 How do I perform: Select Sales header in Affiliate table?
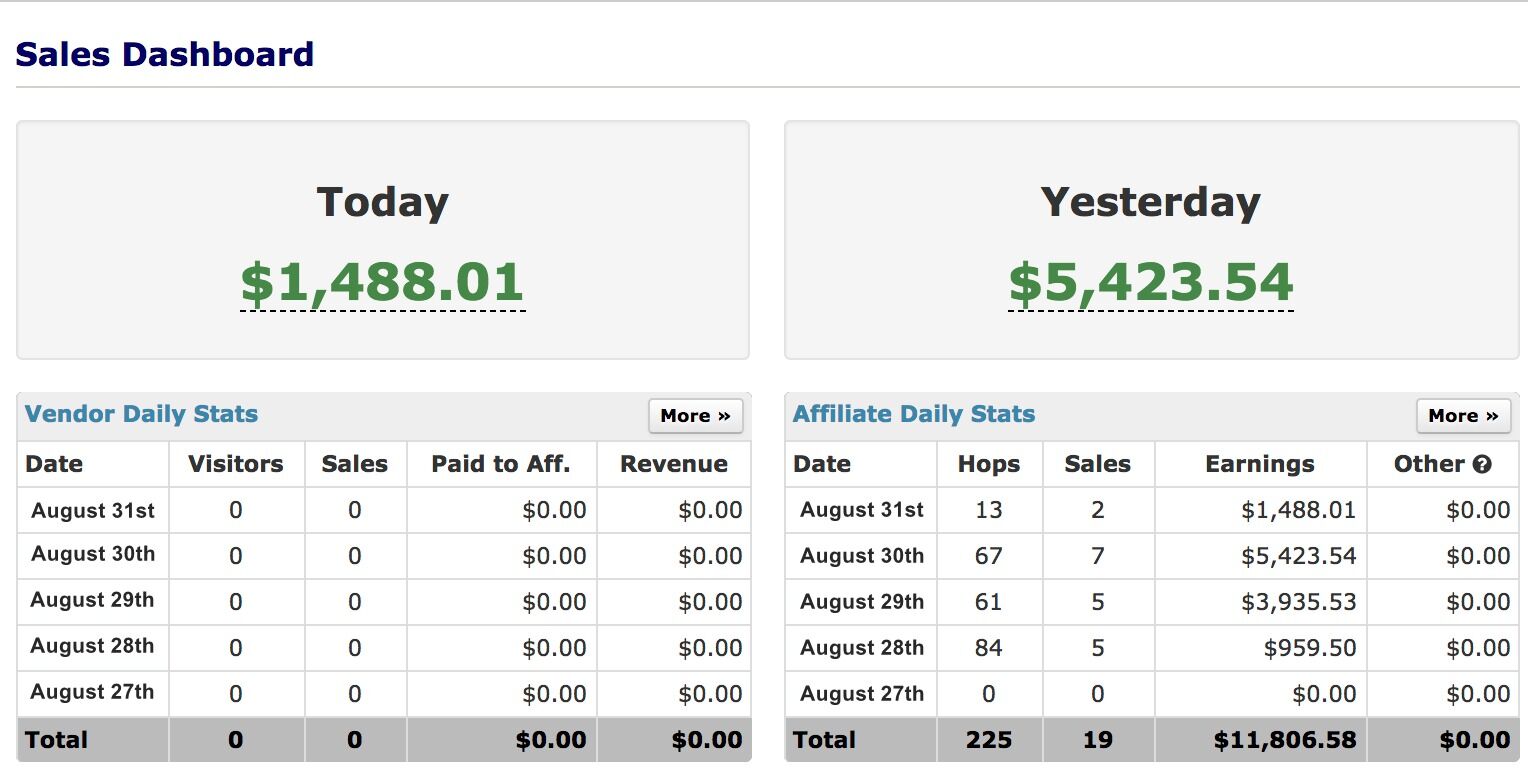(1098, 464)
